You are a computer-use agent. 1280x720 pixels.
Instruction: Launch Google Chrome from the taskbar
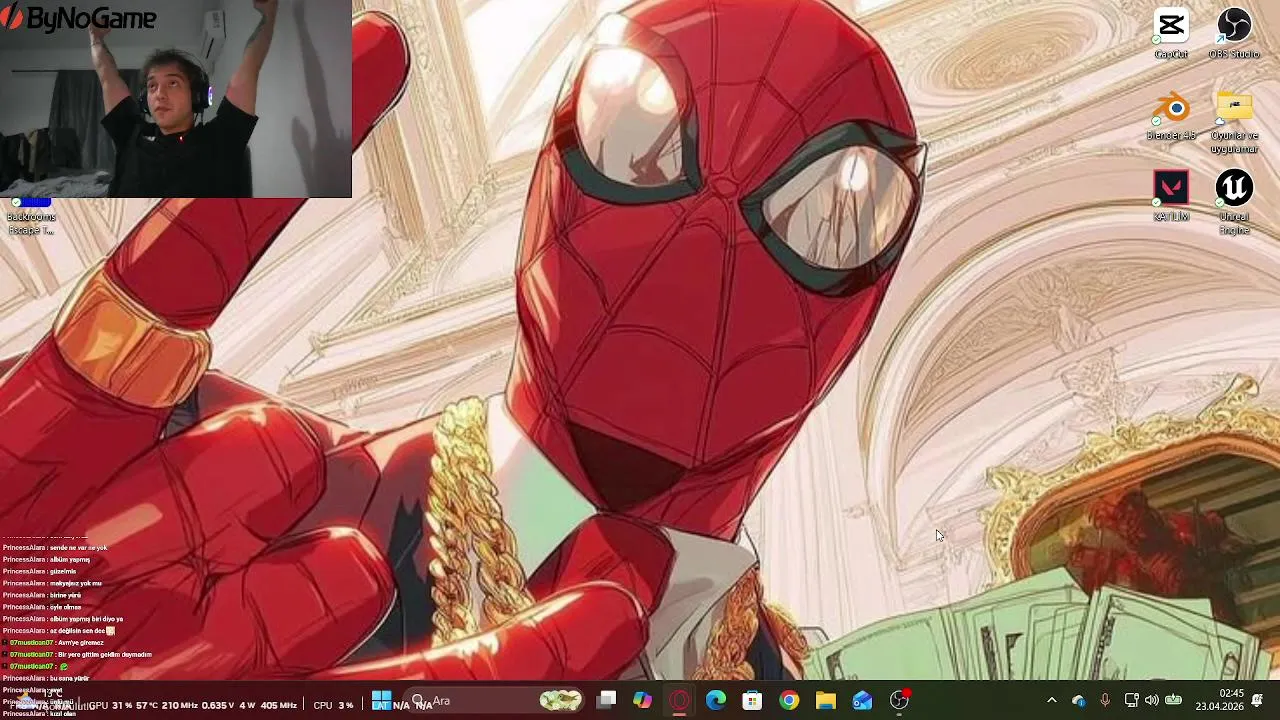[789, 701]
